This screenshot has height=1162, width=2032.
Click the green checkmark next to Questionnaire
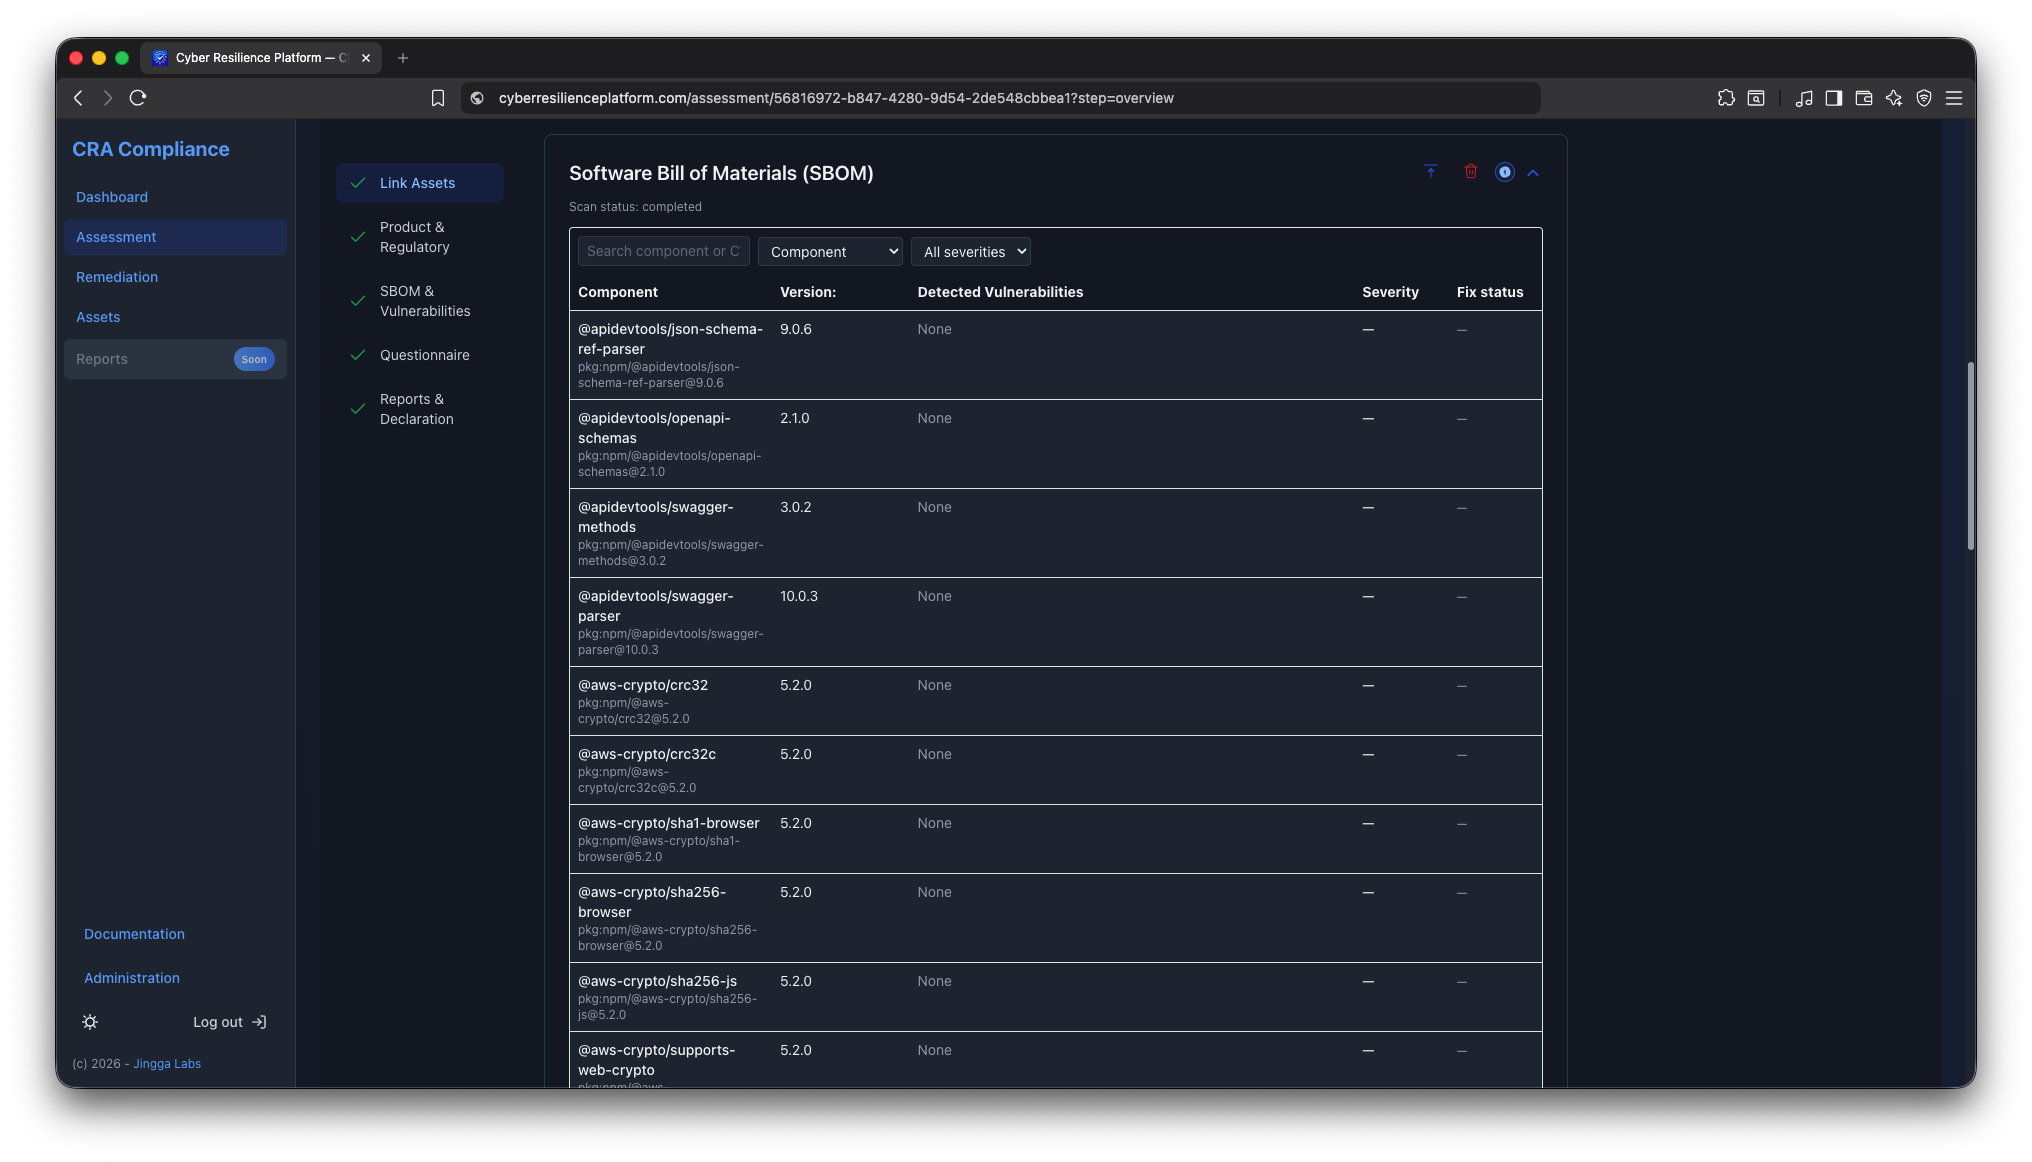[x=359, y=354]
